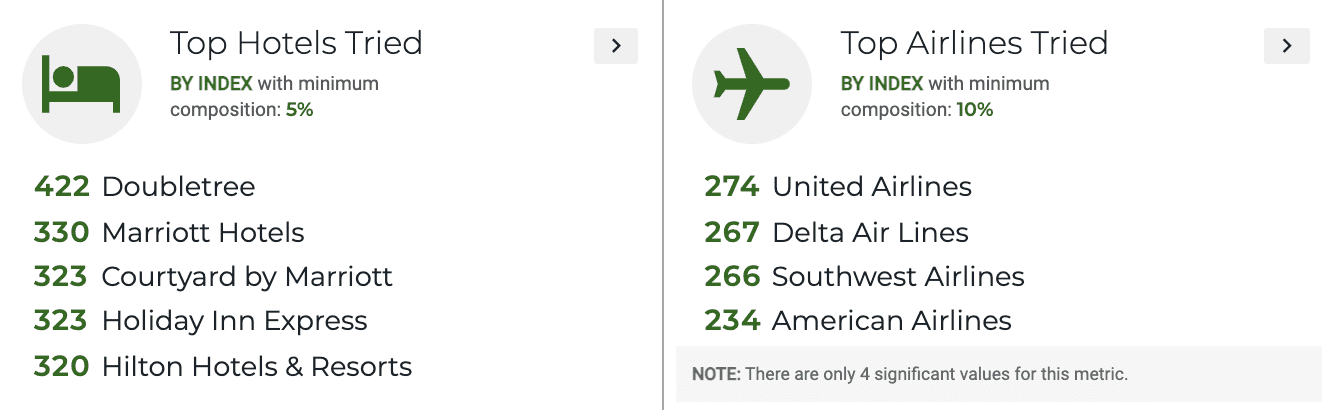
Task: Choose the Holiday Inn Express entry
Action: [x=200, y=322]
